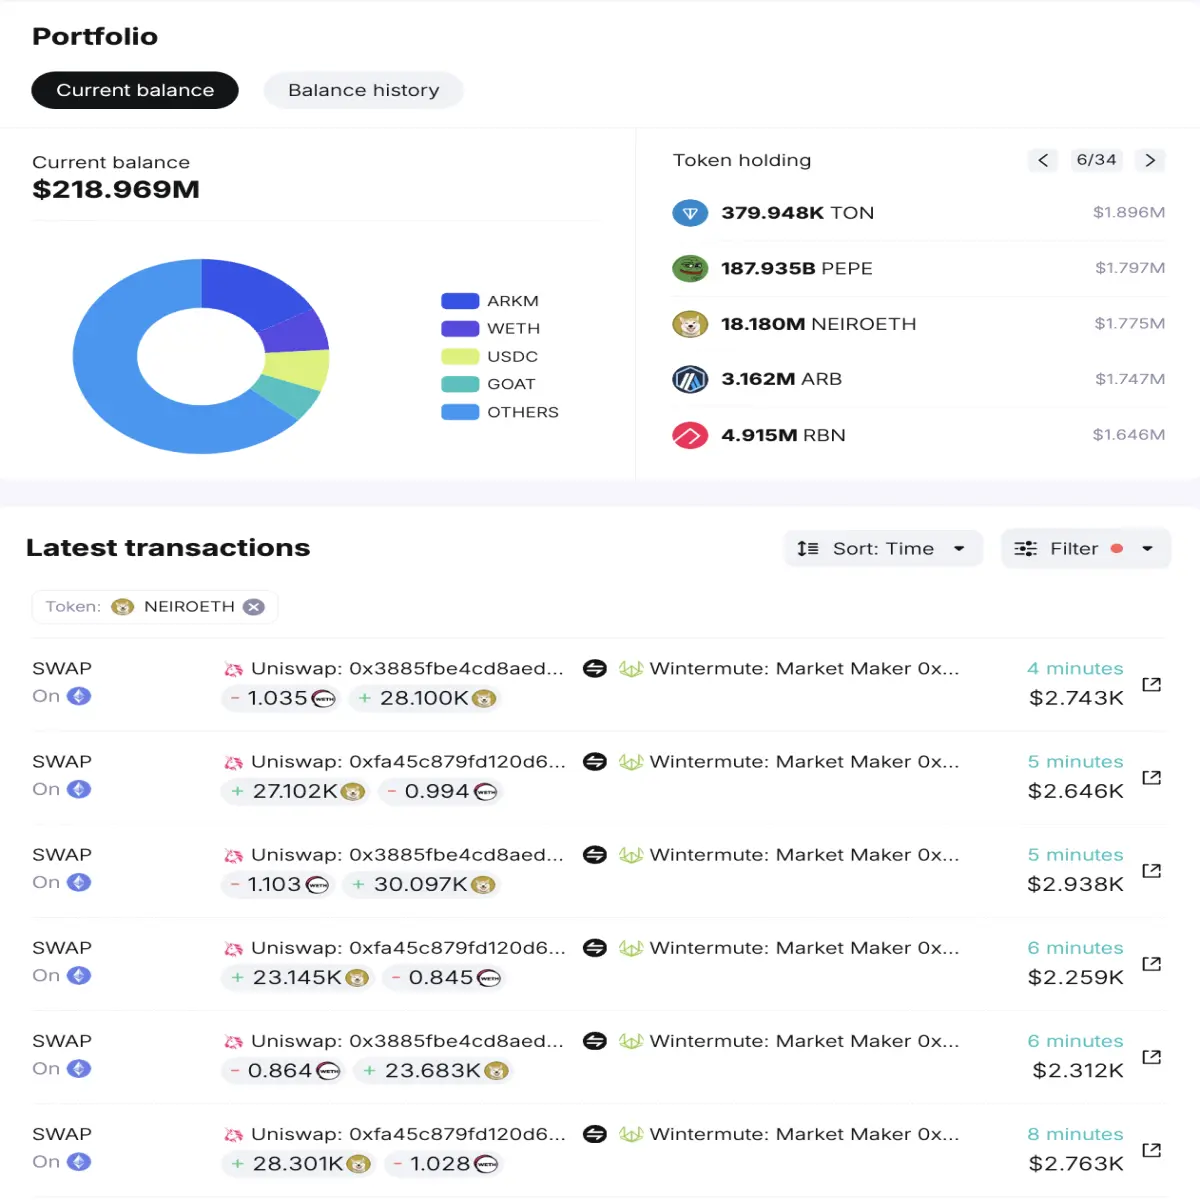Screen dimensions: 1200x1200
Task: Click the 4 minutes timestamp
Action: point(1075,668)
